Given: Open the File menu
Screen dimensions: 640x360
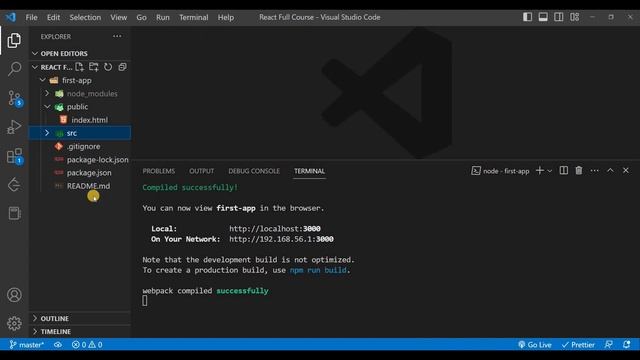Looking at the screenshot, I should point(31,17).
